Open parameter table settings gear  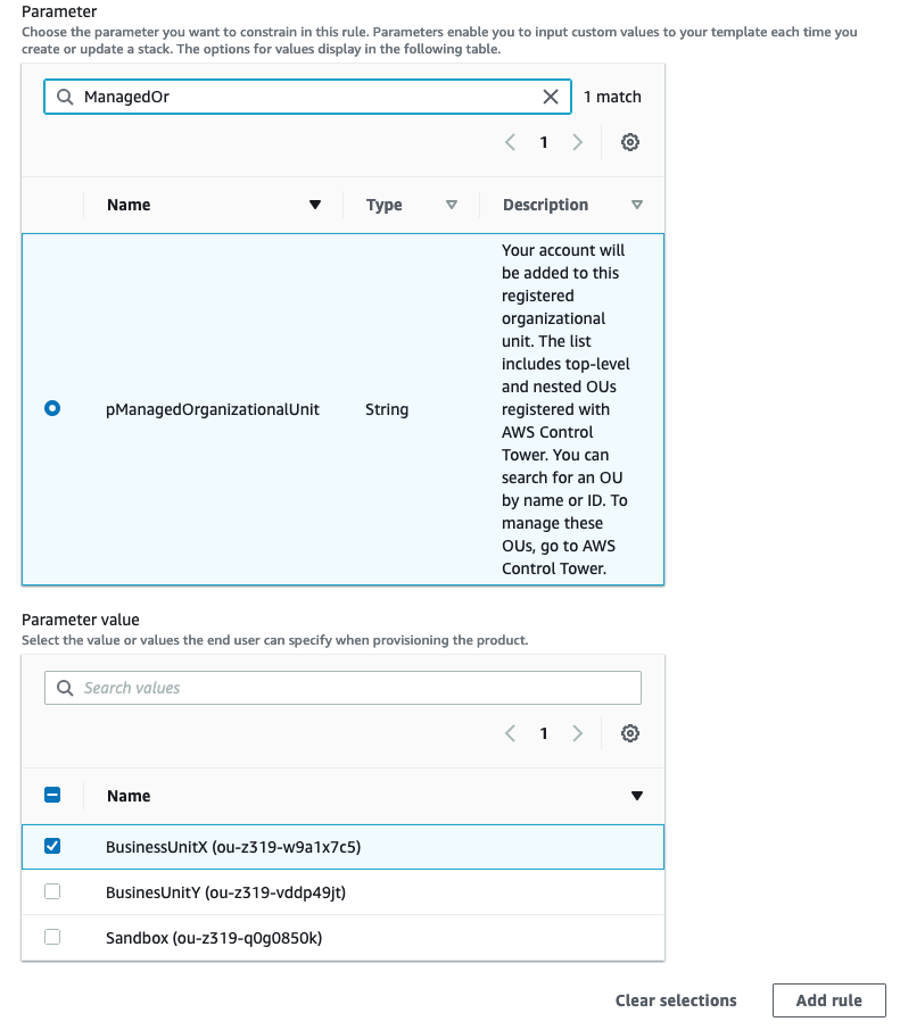pyautogui.click(x=630, y=142)
